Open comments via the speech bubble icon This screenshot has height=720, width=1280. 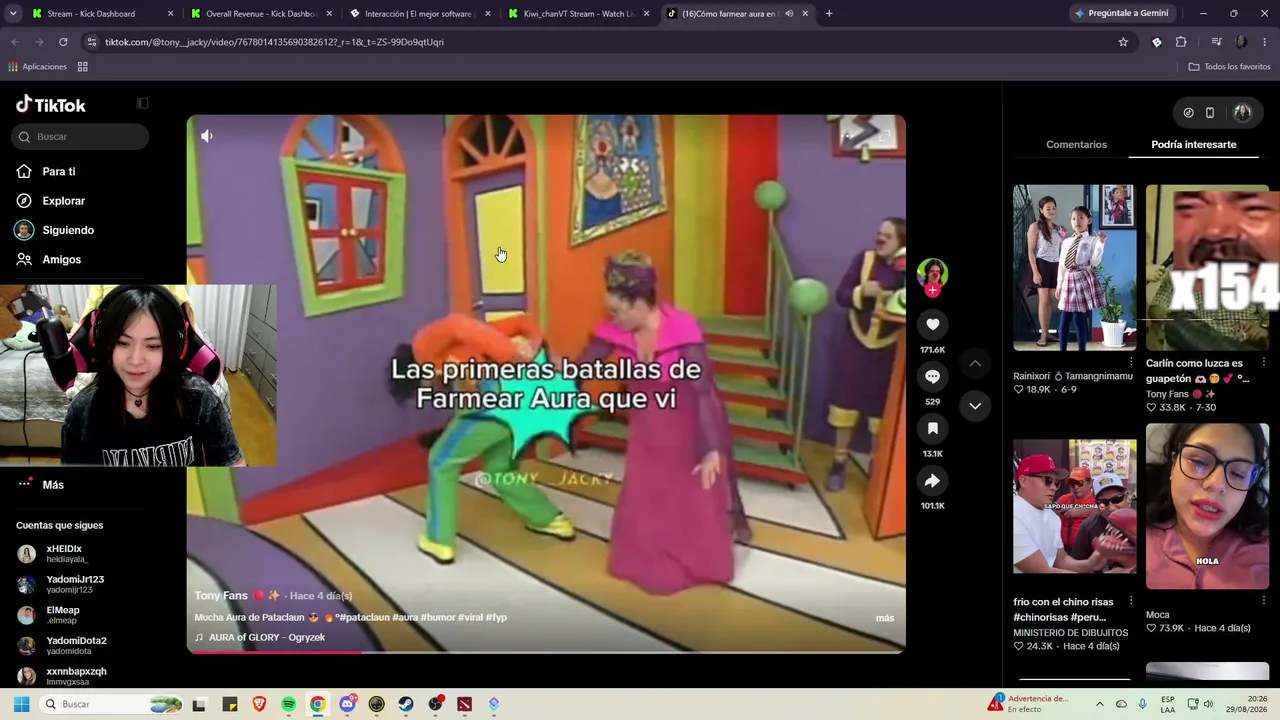(932, 376)
